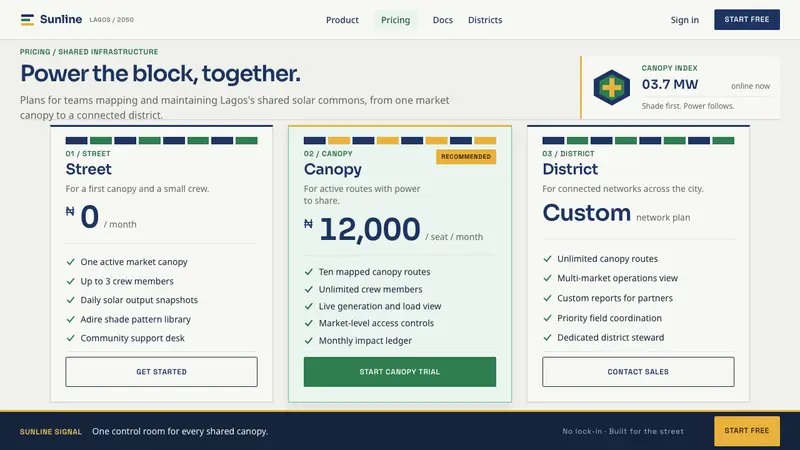
Task: Click CONTACT SALES on the District plan
Action: [x=638, y=372]
